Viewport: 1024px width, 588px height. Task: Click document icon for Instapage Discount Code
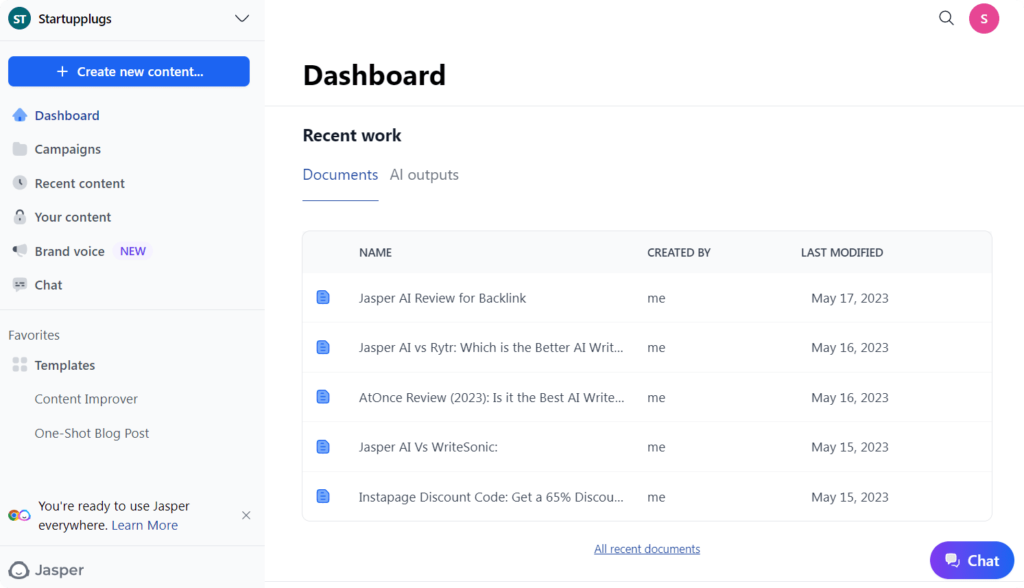pos(323,496)
